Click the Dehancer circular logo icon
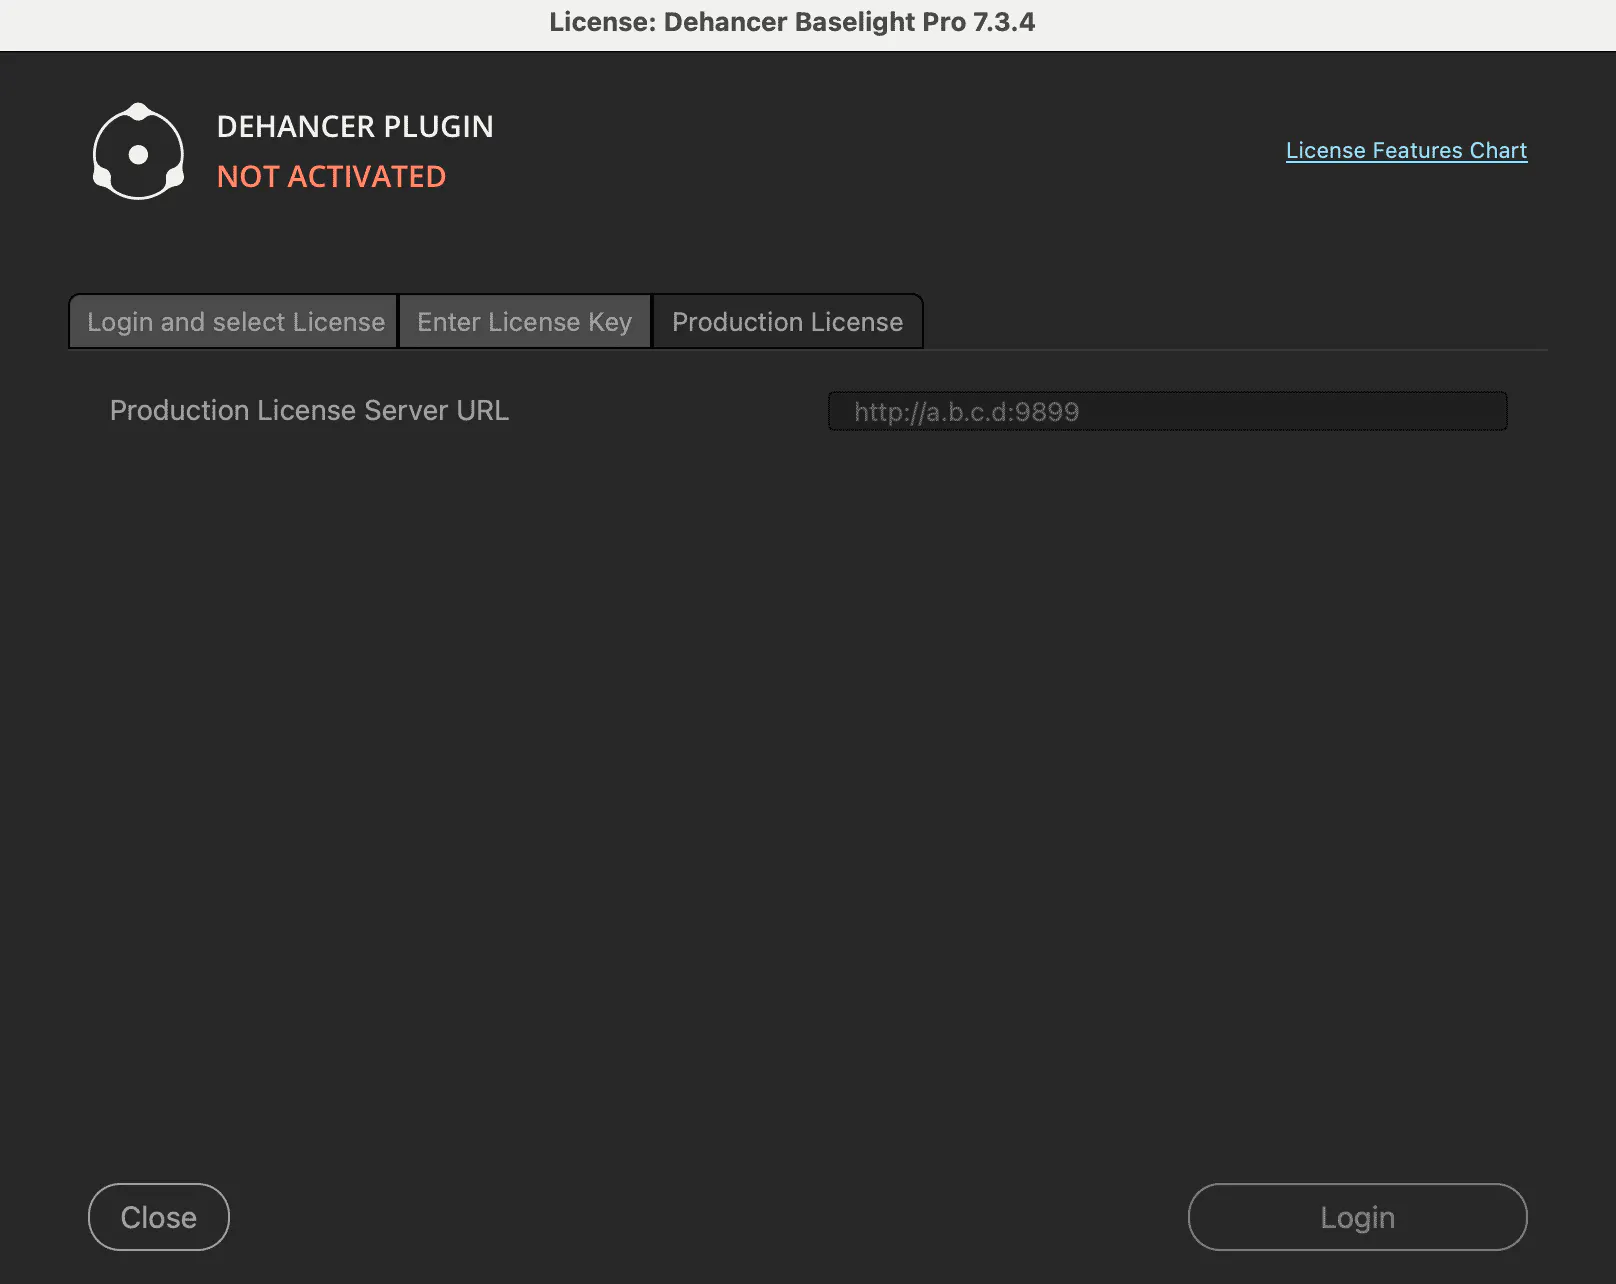 click(x=138, y=152)
